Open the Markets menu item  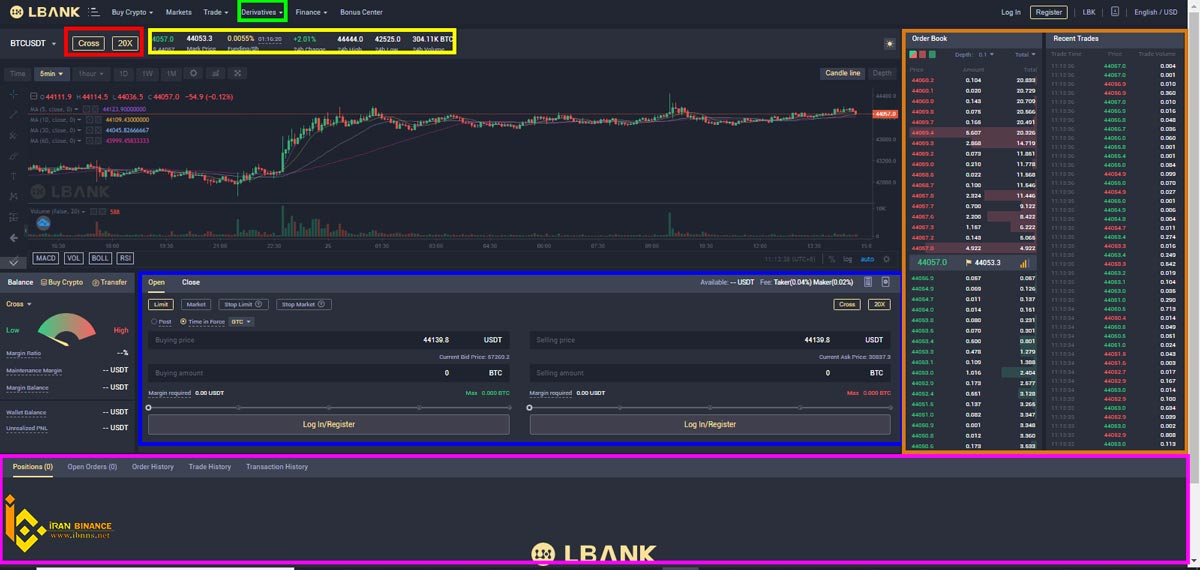pos(179,12)
